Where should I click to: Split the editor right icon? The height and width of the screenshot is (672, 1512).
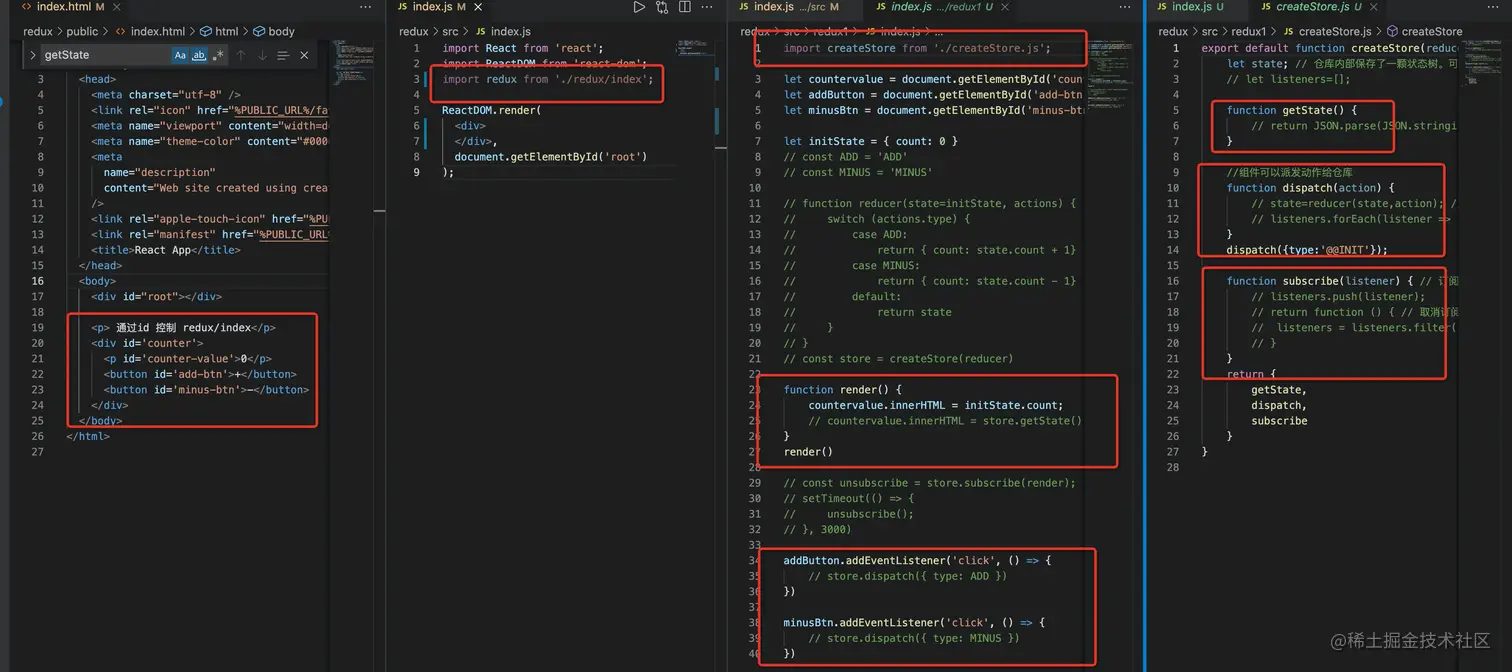click(x=685, y=7)
